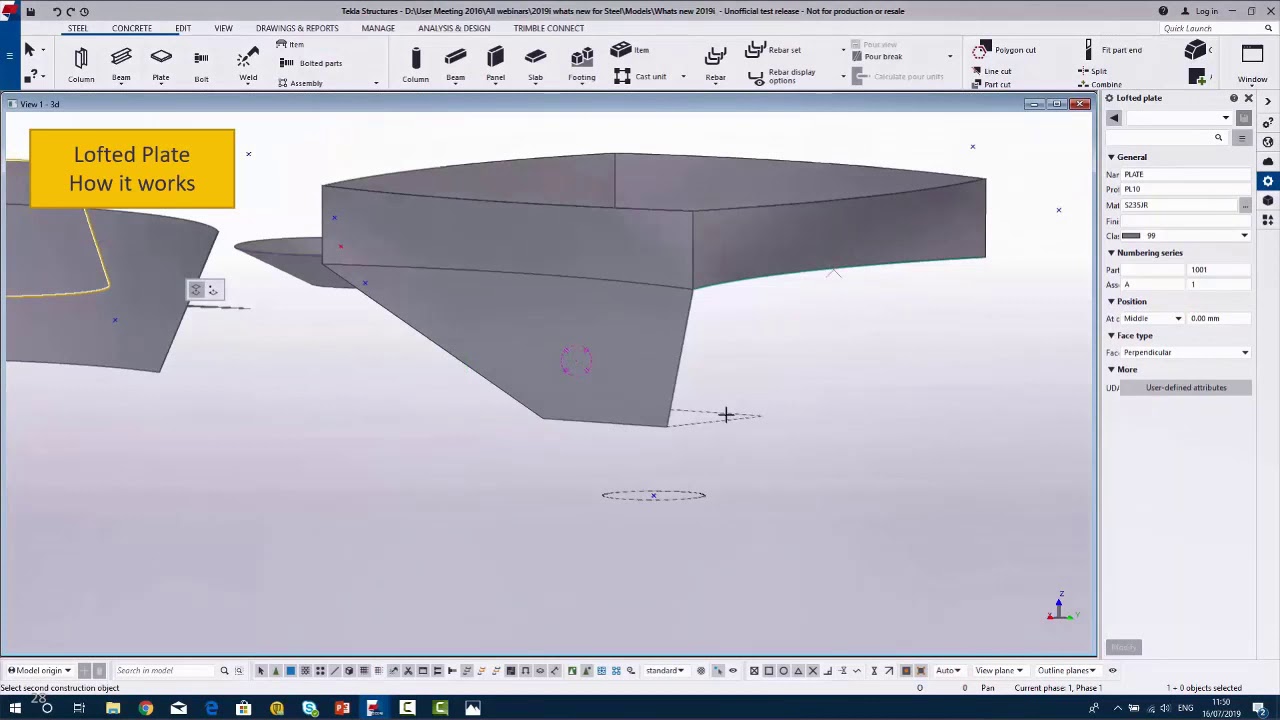Open property pane hamburger menu
This screenshot has height=720, width=1280.
(1242, 138)
